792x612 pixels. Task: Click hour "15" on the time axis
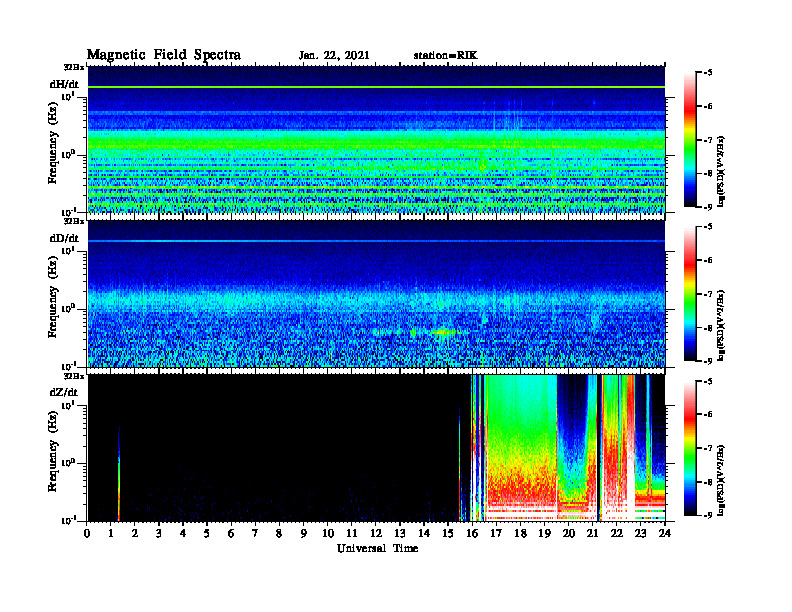(448, 533)
